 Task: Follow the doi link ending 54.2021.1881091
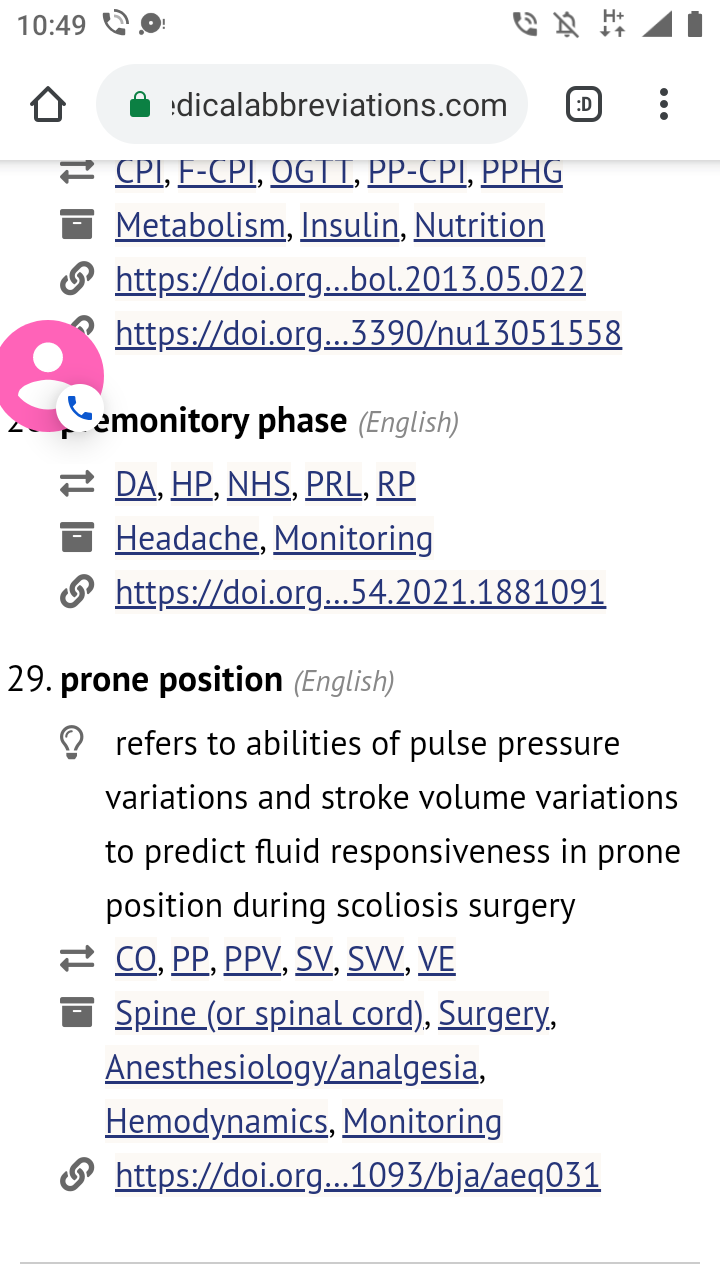pos(360,592)
